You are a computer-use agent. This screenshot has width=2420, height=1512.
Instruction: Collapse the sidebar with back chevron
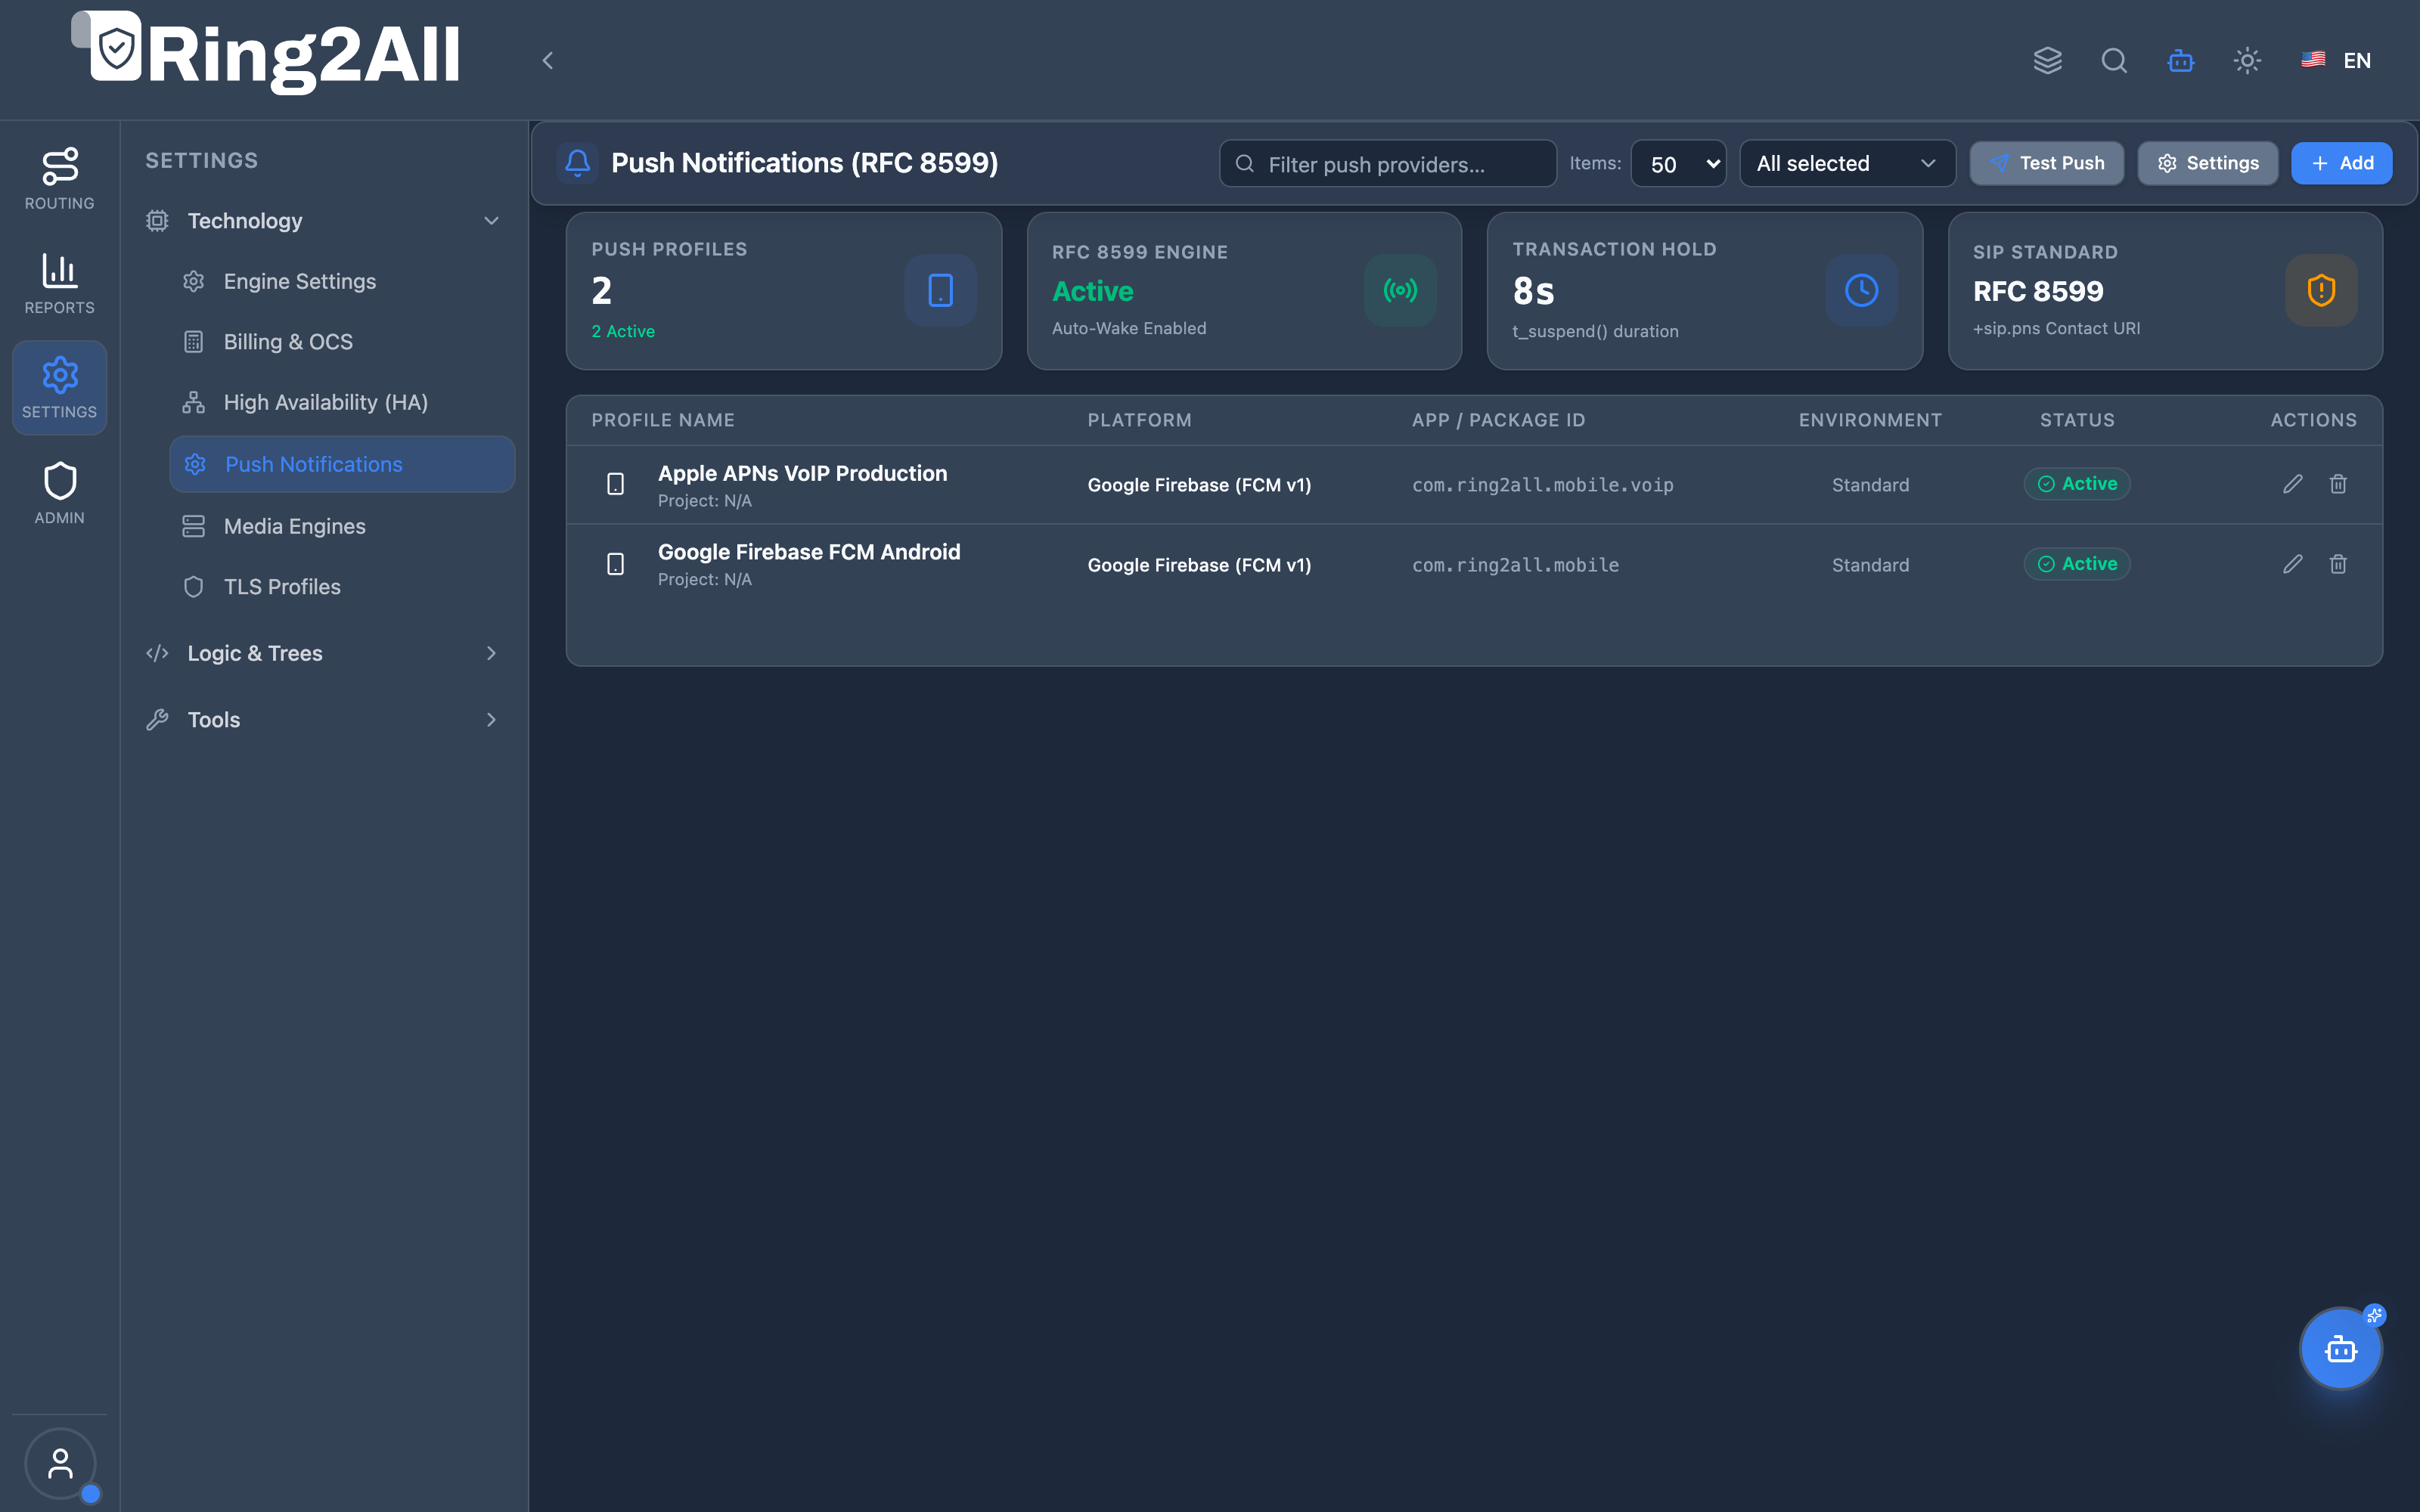click(x=547, y=60)
